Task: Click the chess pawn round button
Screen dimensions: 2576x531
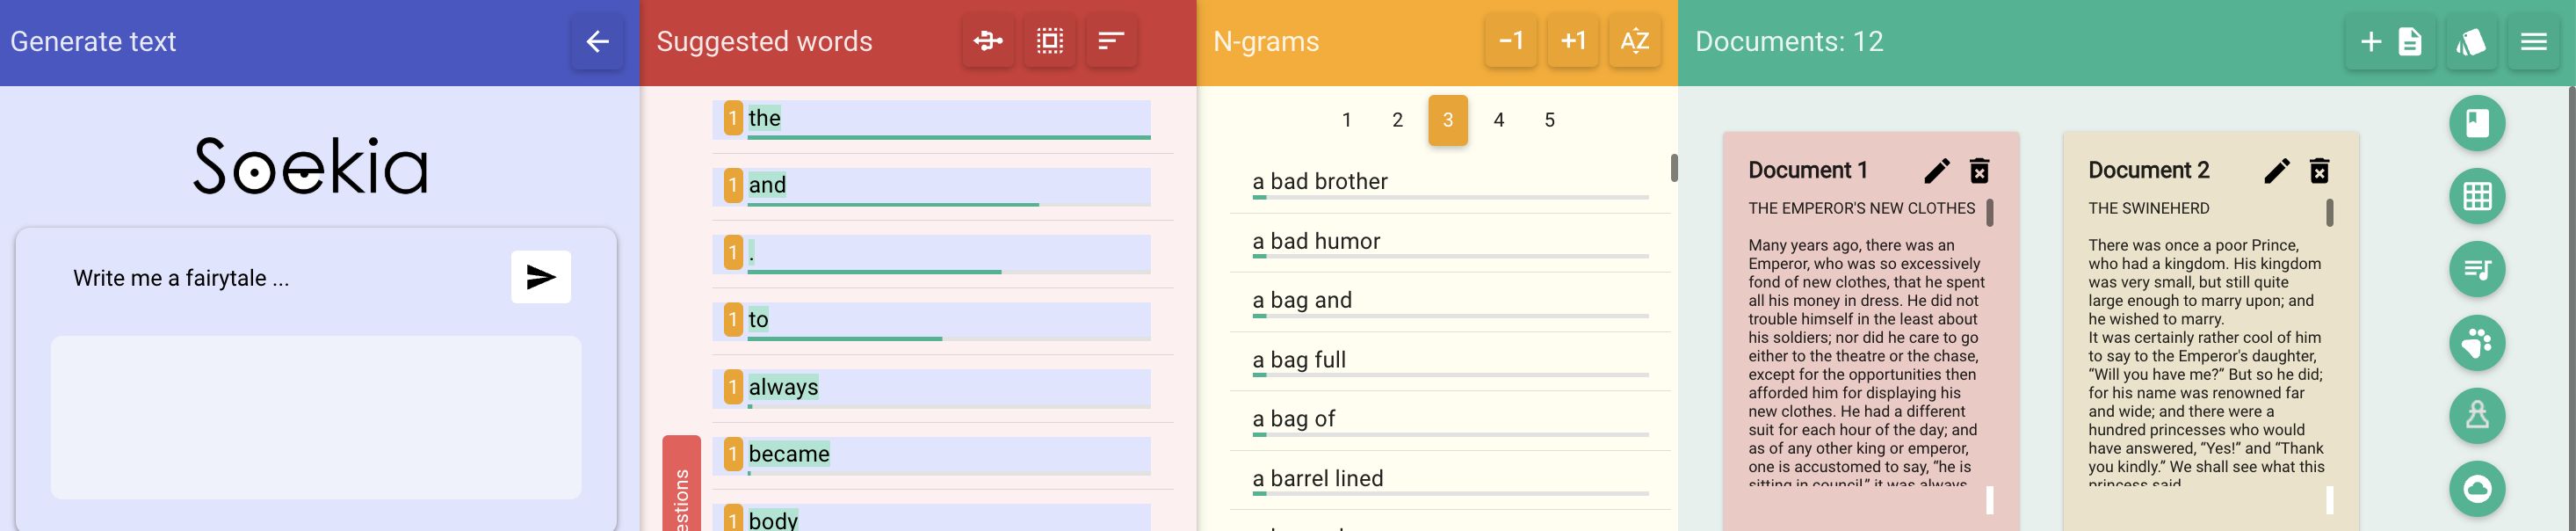Action: (2477, 415)
